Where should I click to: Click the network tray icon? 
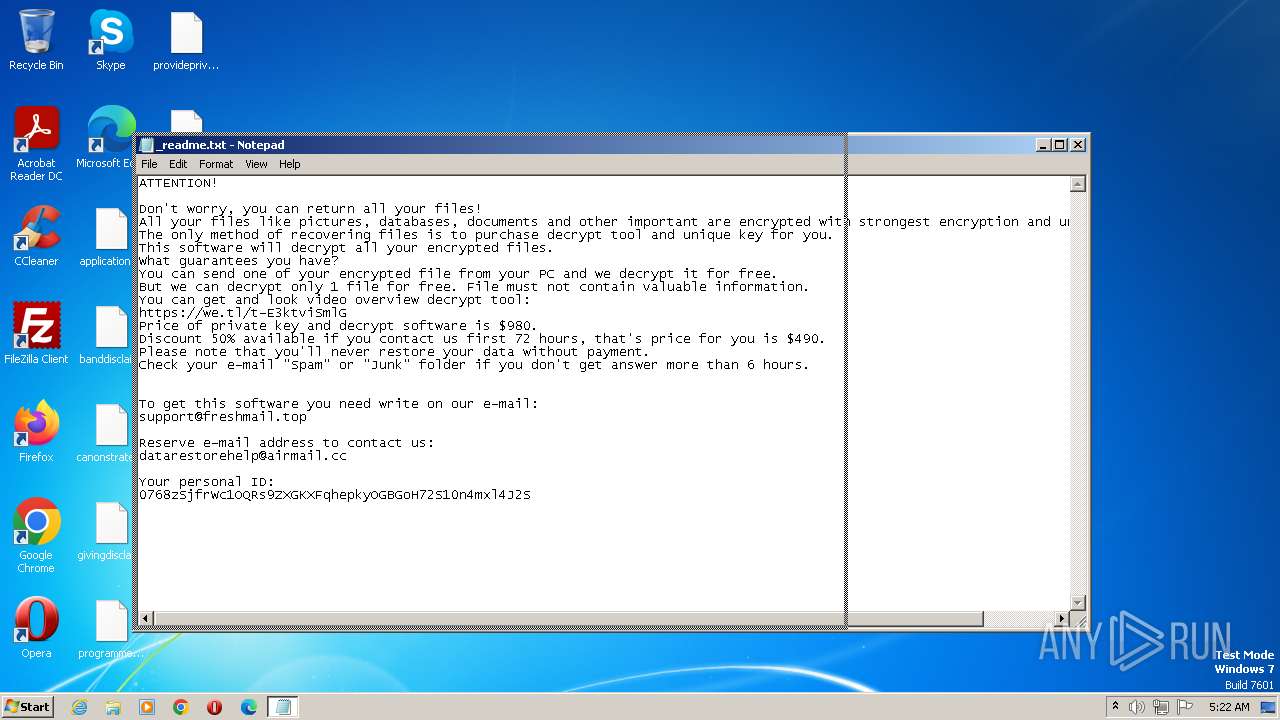pos(1161,707)
